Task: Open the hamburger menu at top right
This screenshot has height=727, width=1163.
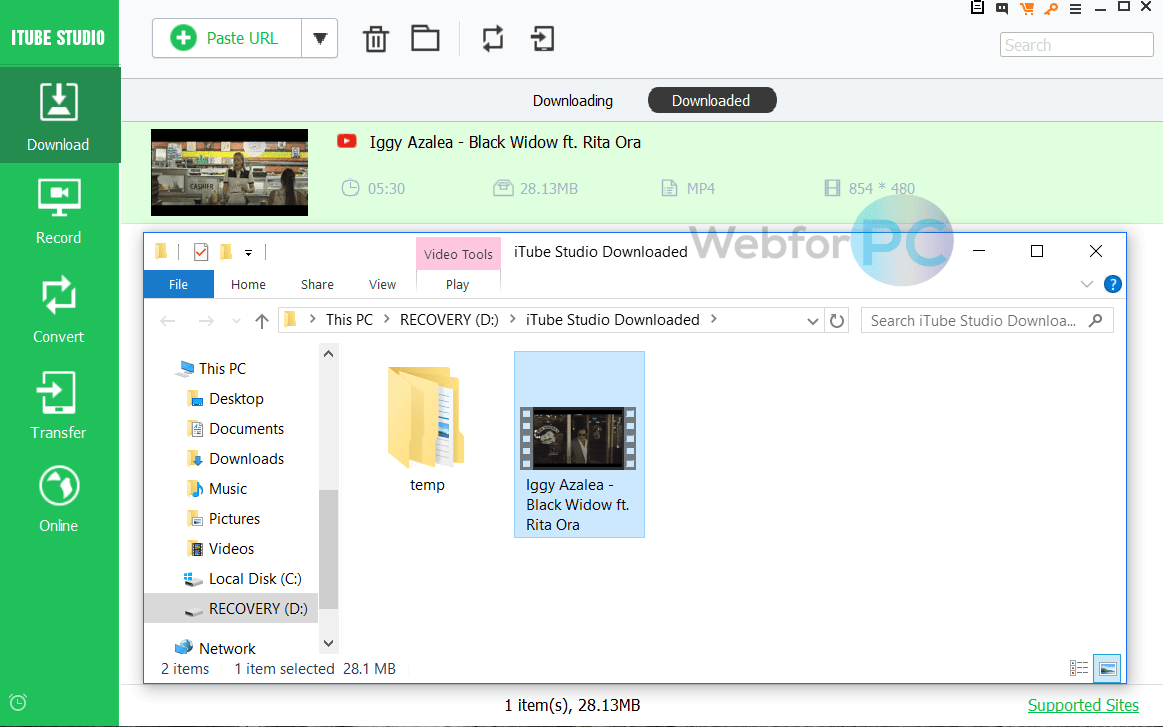Action: click(x=1076, y=8)
